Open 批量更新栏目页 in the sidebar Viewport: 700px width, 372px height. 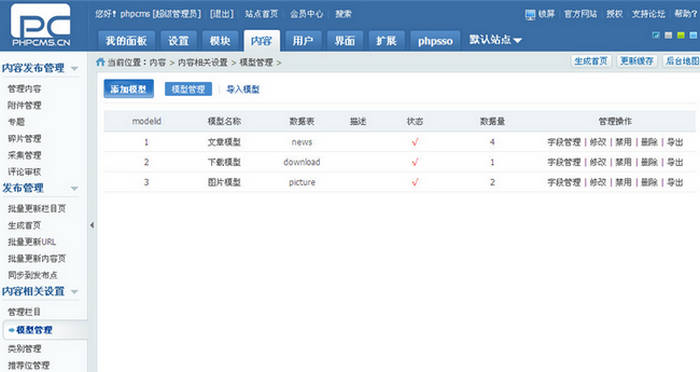pos(37,209)
